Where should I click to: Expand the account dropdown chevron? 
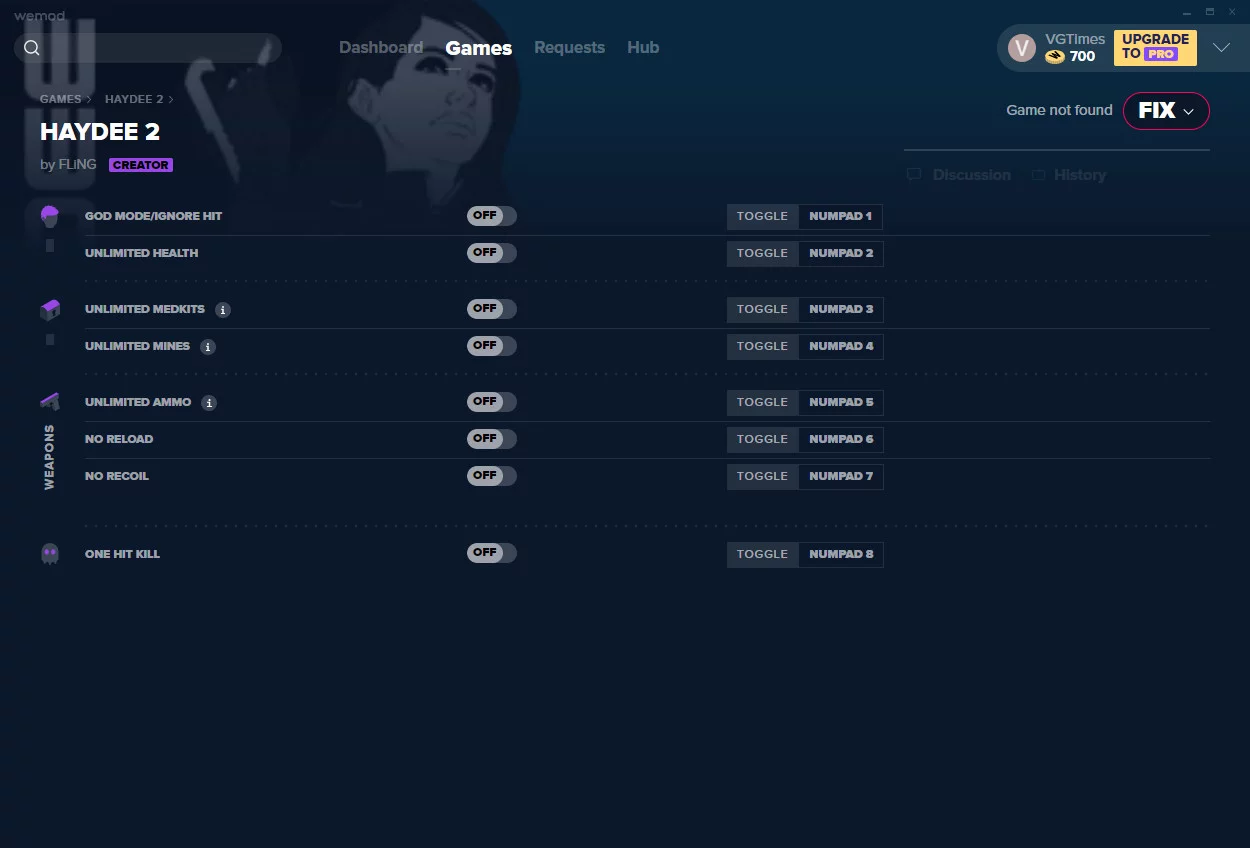[x=1221, y=48]
